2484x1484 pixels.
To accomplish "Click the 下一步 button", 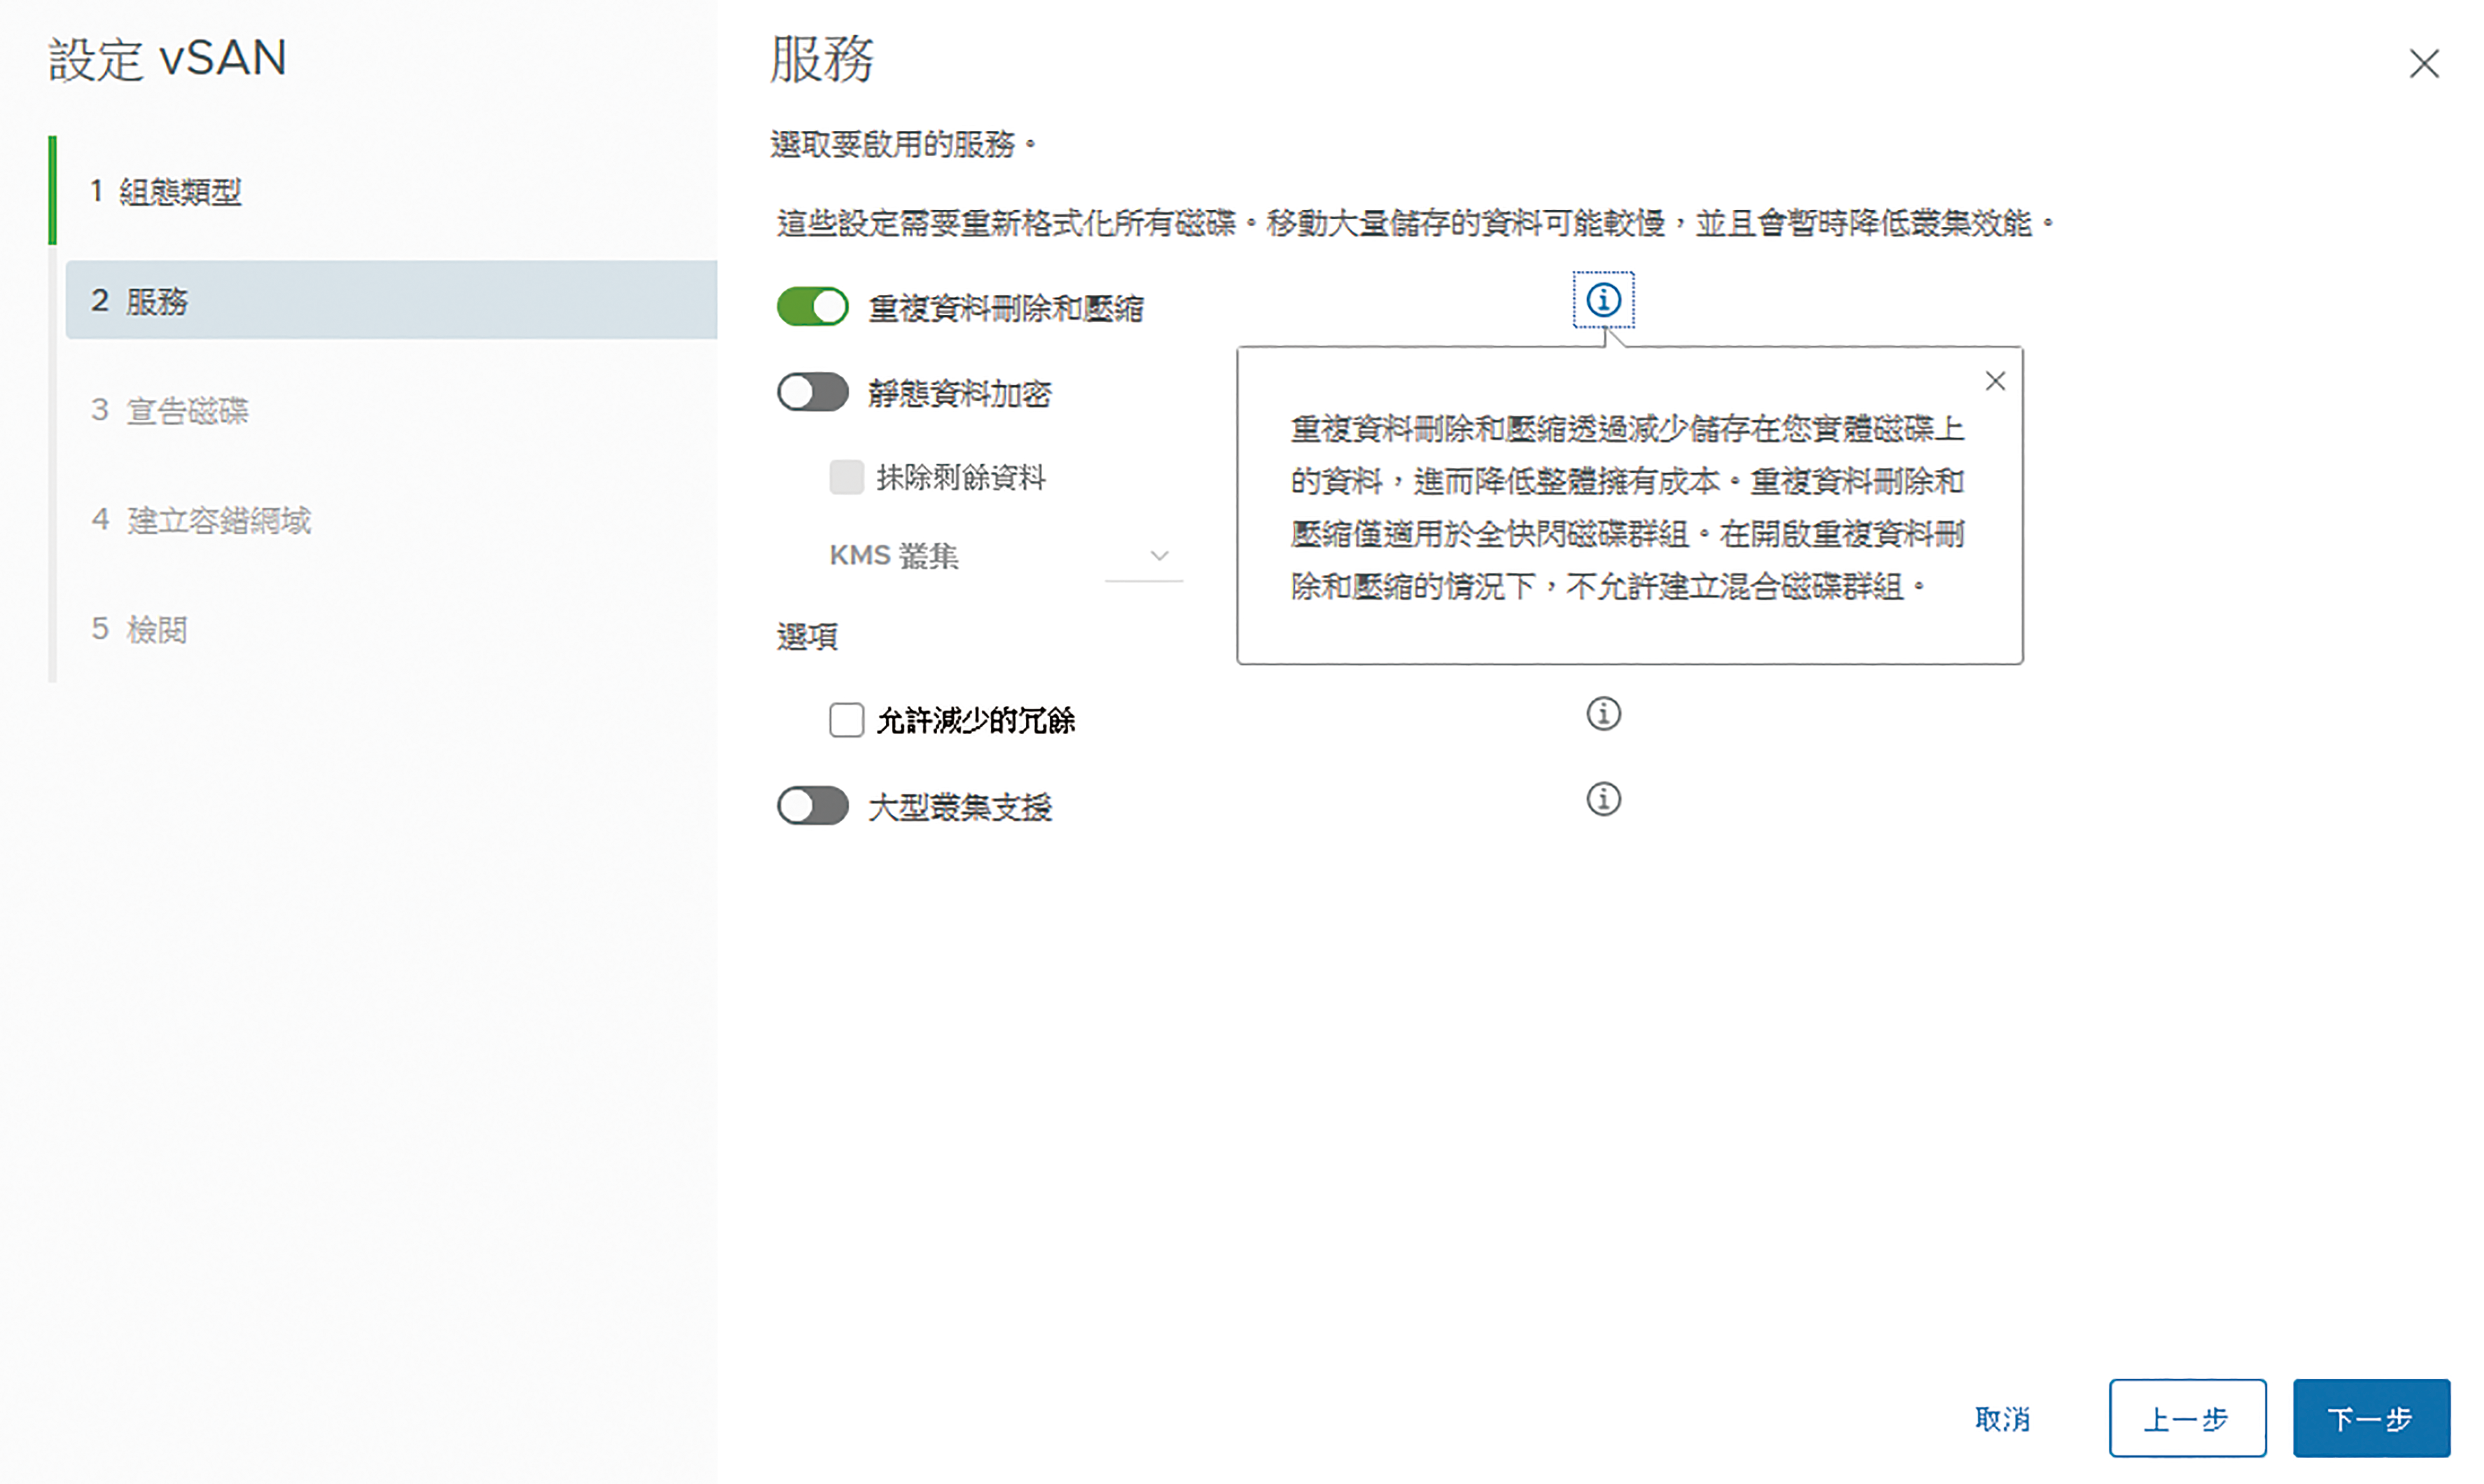I will 2371,1418.
